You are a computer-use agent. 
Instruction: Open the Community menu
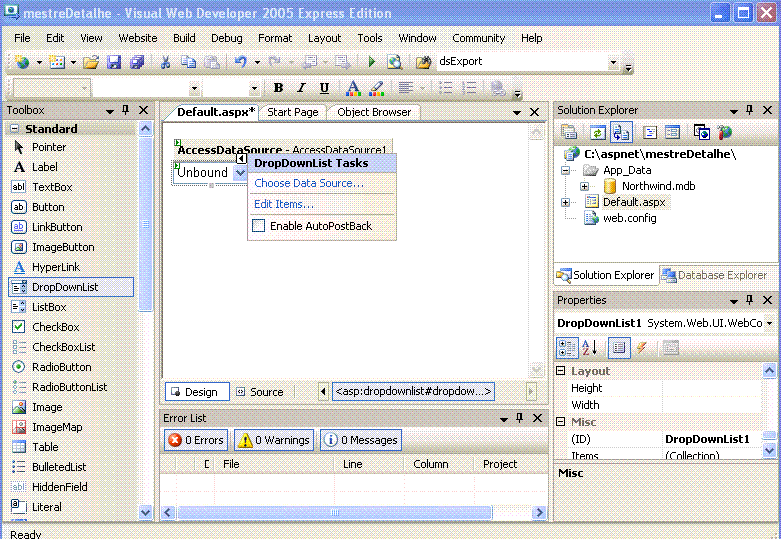click(479, 38)
